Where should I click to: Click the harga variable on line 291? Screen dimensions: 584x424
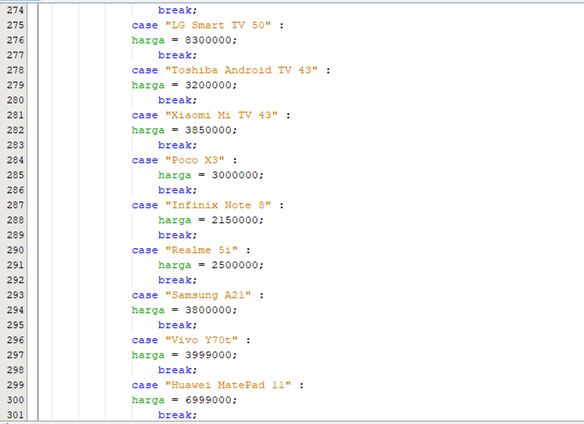tap(175, 265)
